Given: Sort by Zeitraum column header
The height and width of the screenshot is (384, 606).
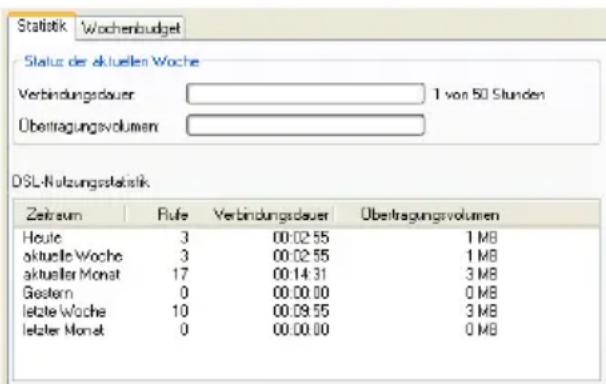Looking at the screenshot, I should coord(70,215).
